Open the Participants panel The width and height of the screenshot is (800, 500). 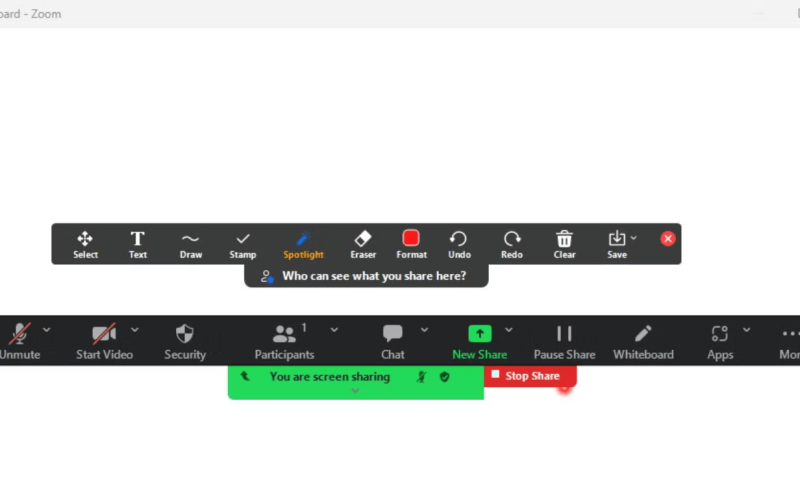tap(284, 341)
